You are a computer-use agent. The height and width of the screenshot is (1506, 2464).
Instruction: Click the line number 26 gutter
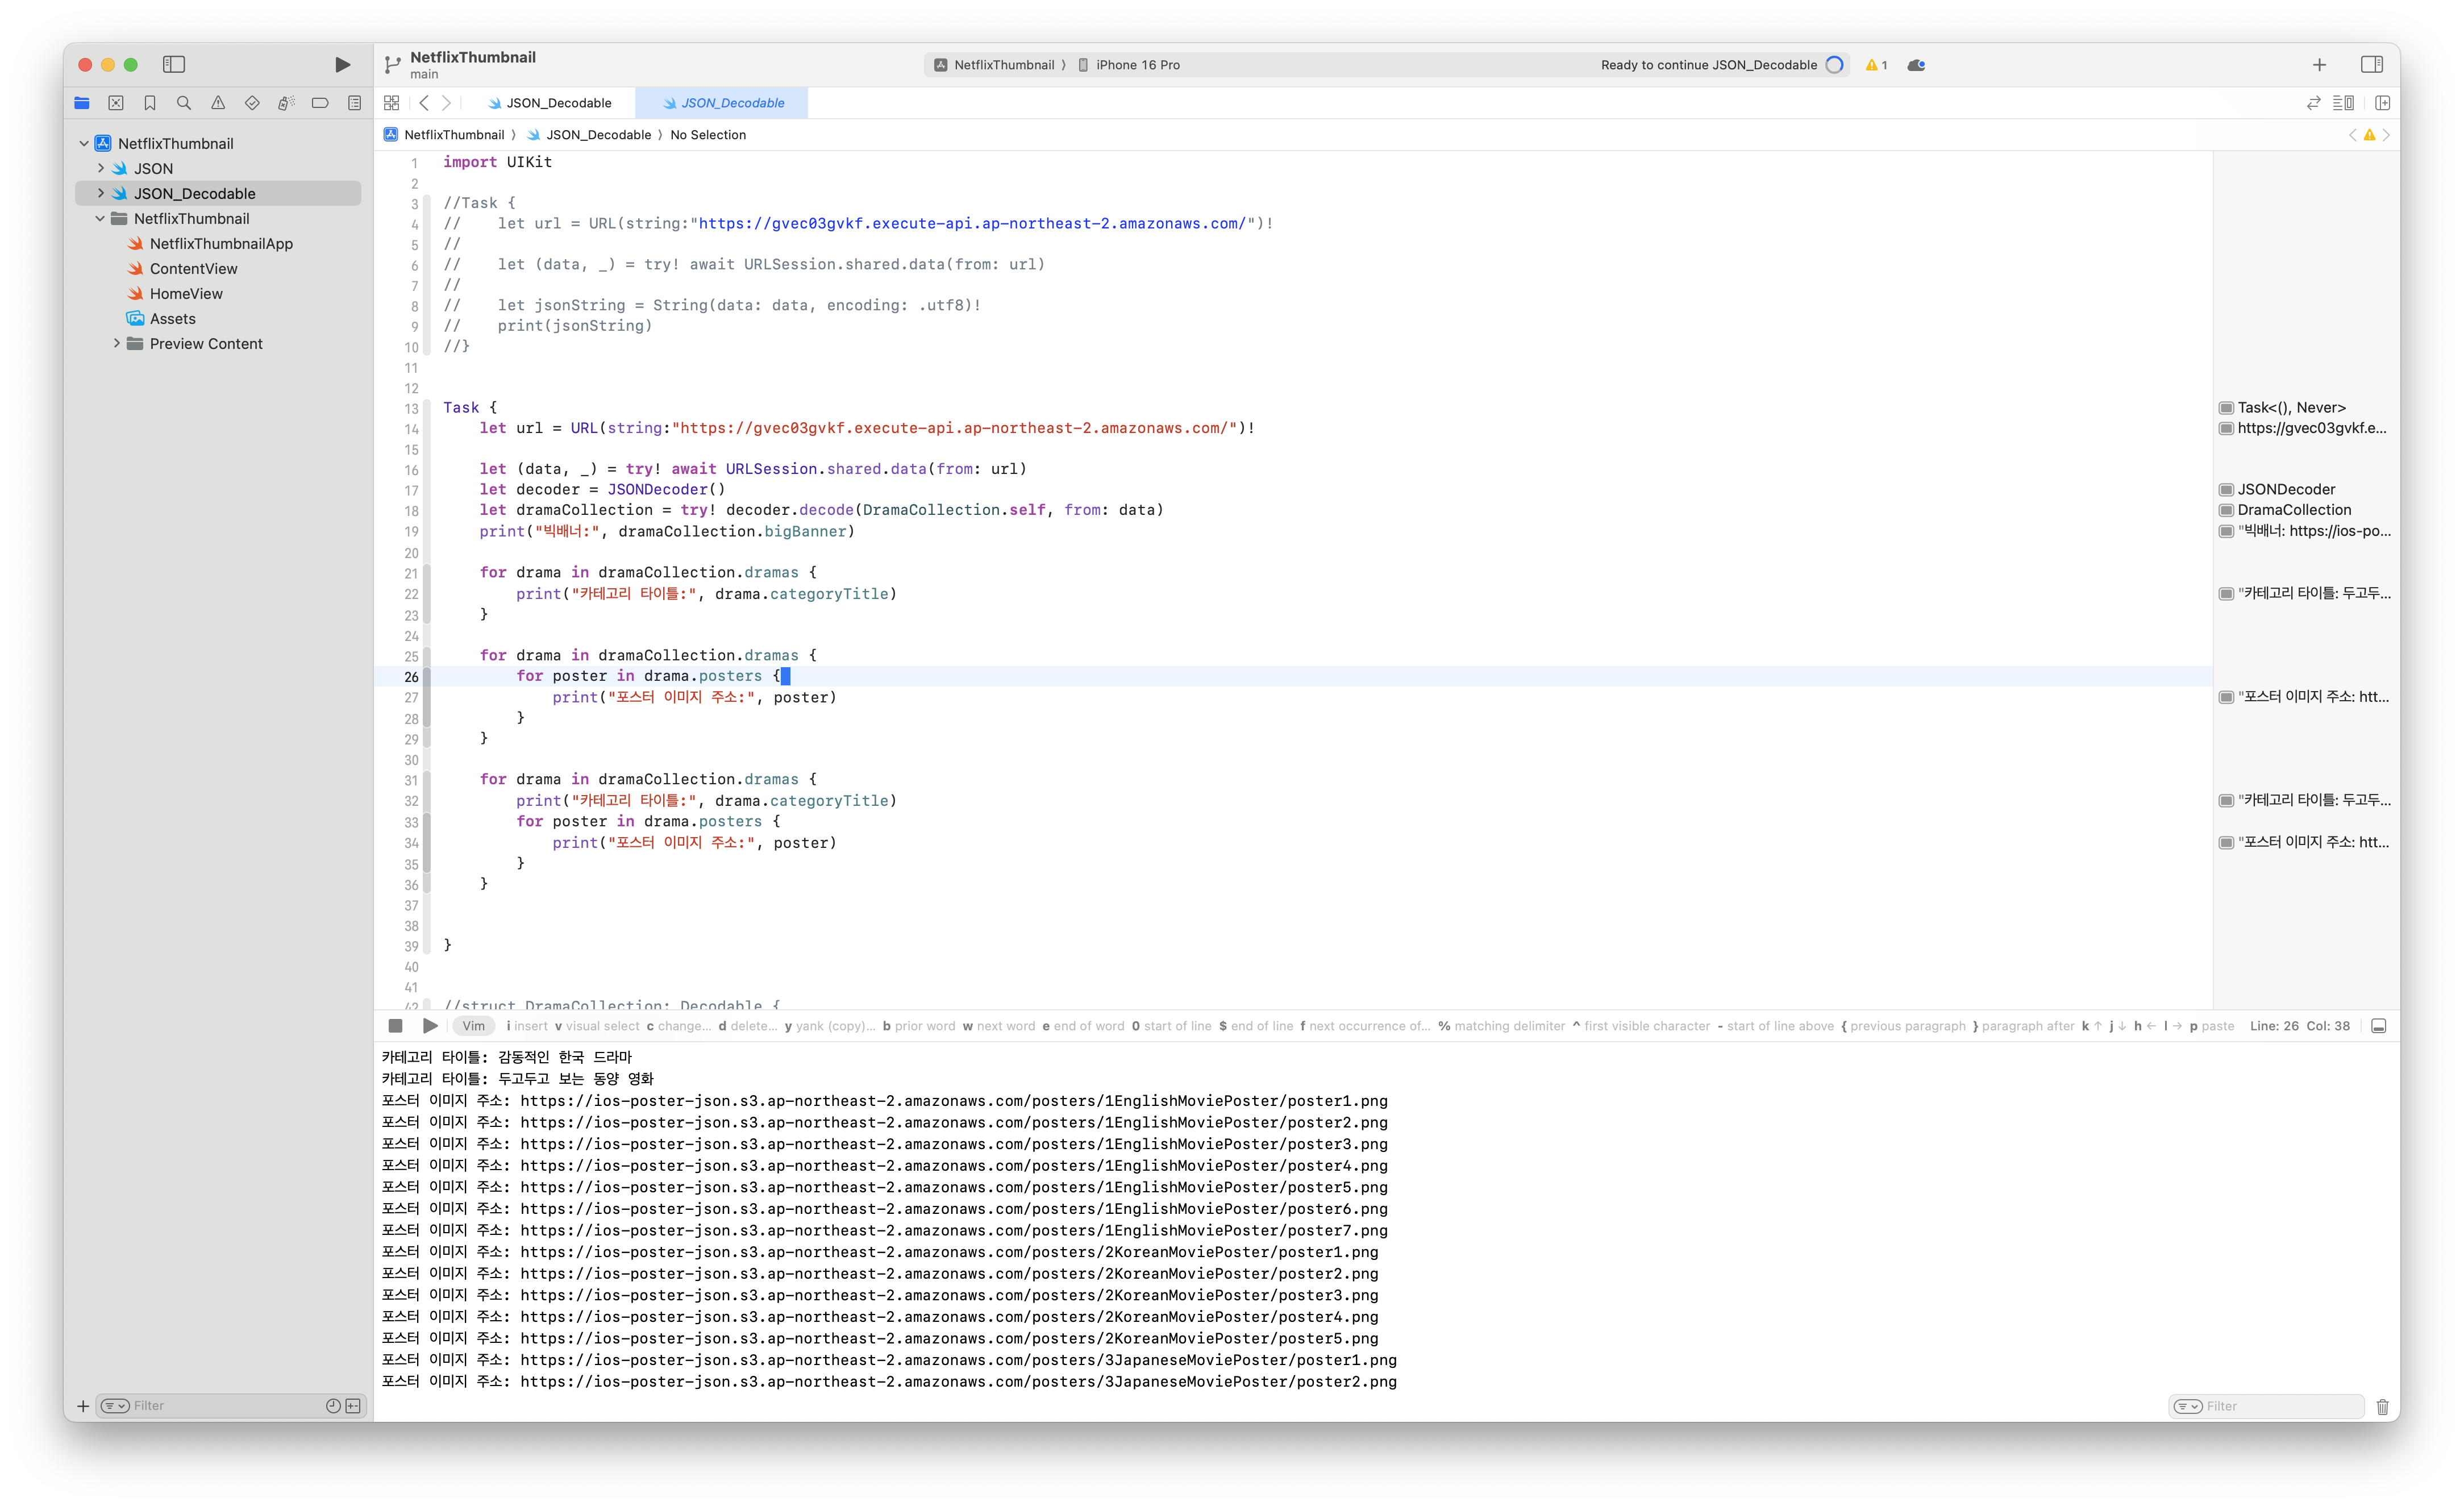[411, 677]
